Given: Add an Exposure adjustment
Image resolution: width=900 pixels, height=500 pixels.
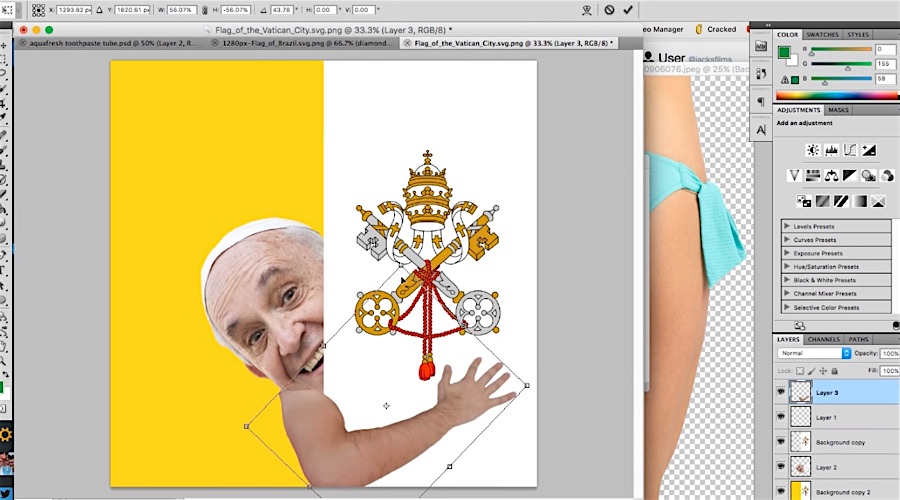Looking at the screenshot, I should click(x=869, y=150).
